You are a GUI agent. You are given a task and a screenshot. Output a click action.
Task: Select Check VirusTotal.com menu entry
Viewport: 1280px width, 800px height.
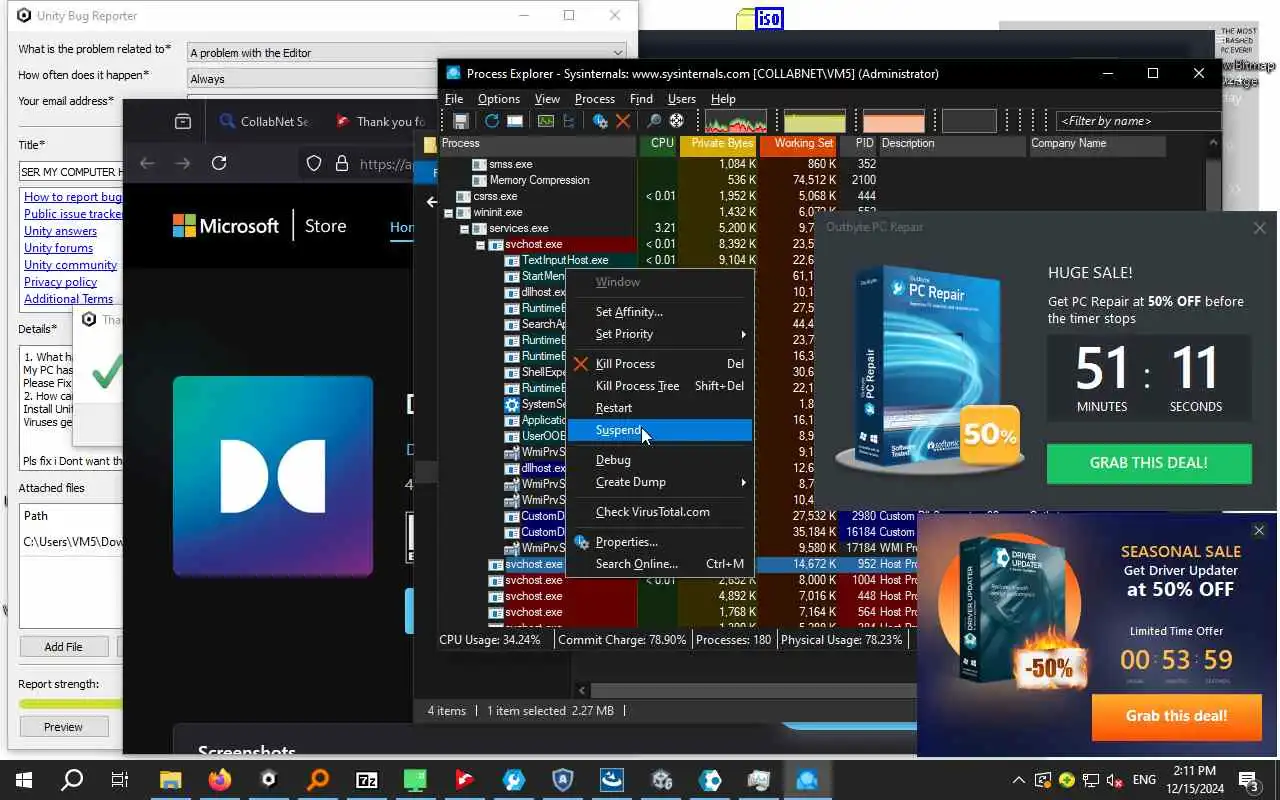point(660,512)
